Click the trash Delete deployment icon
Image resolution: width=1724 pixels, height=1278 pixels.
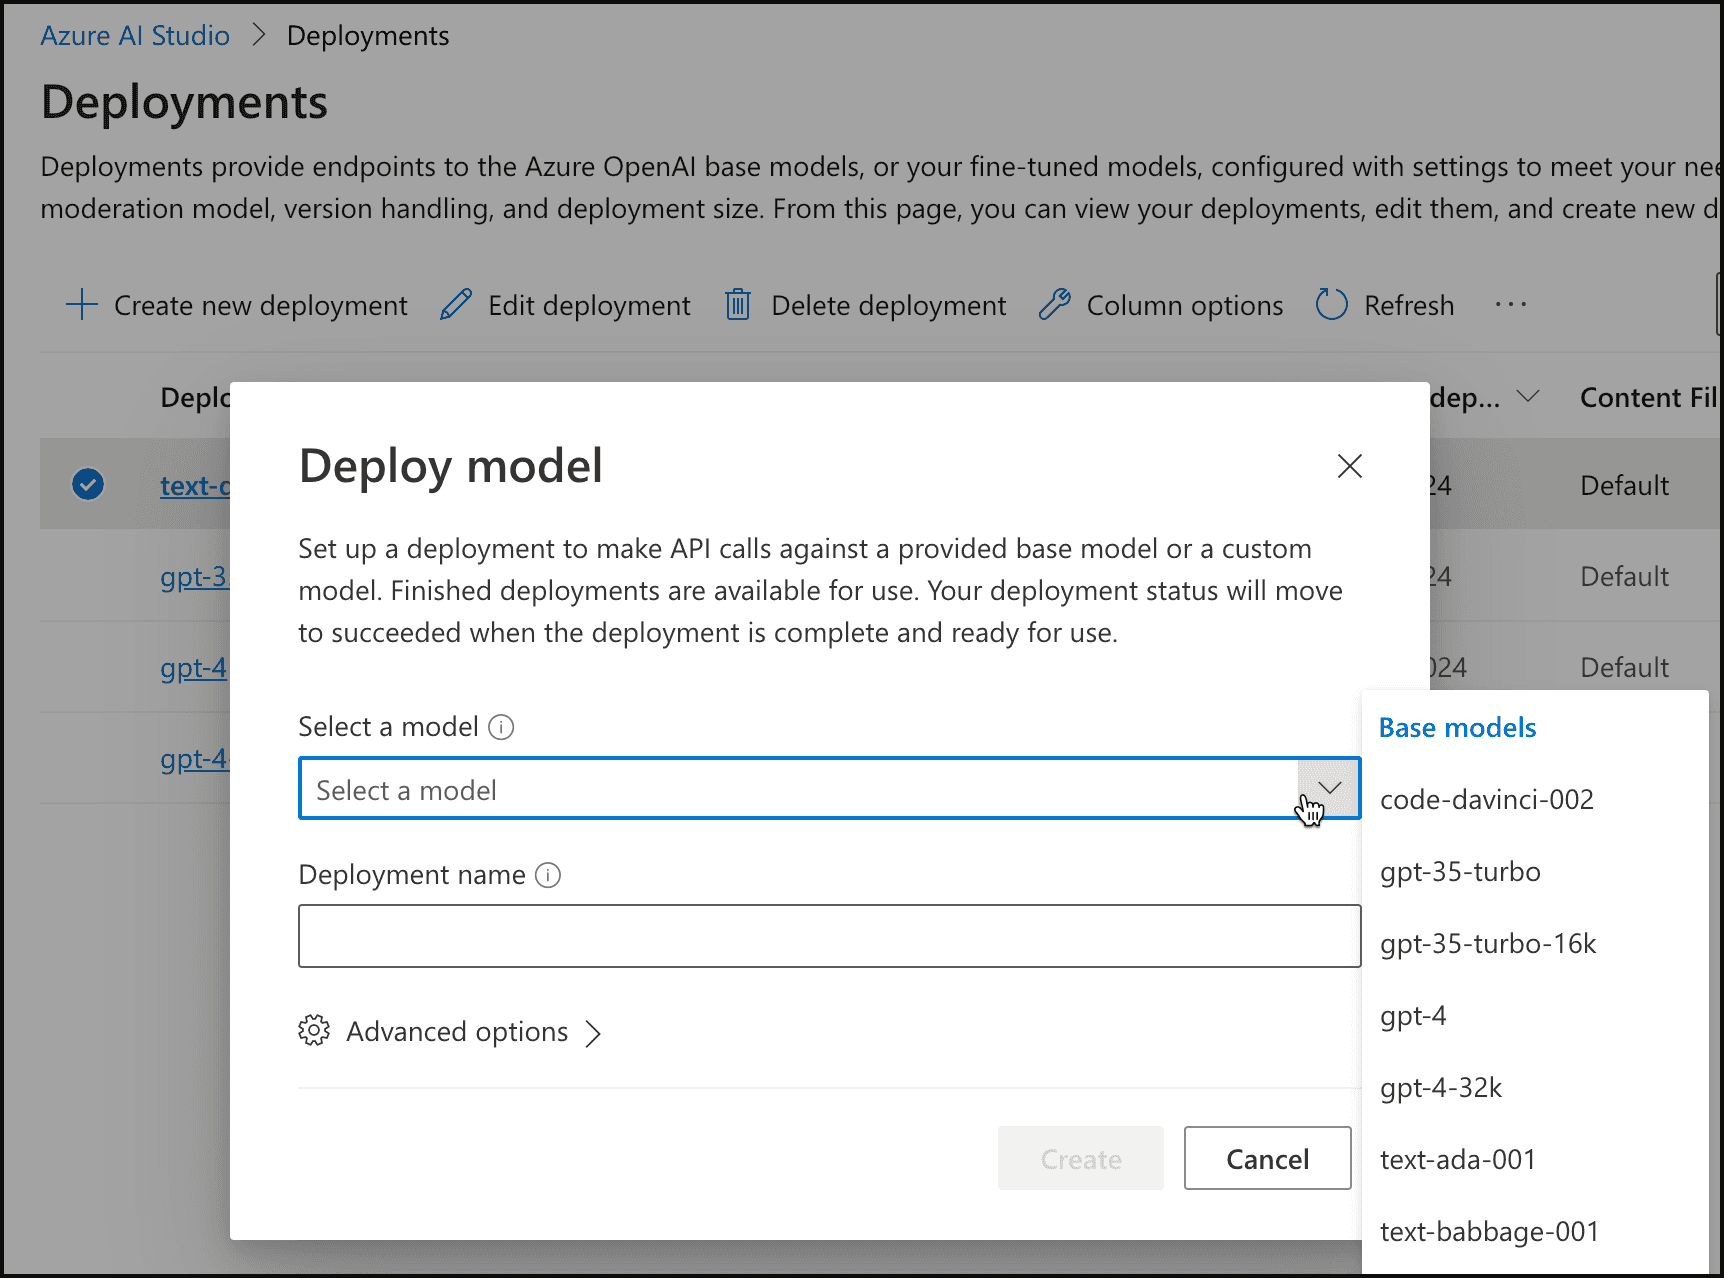tap(738, 305)
